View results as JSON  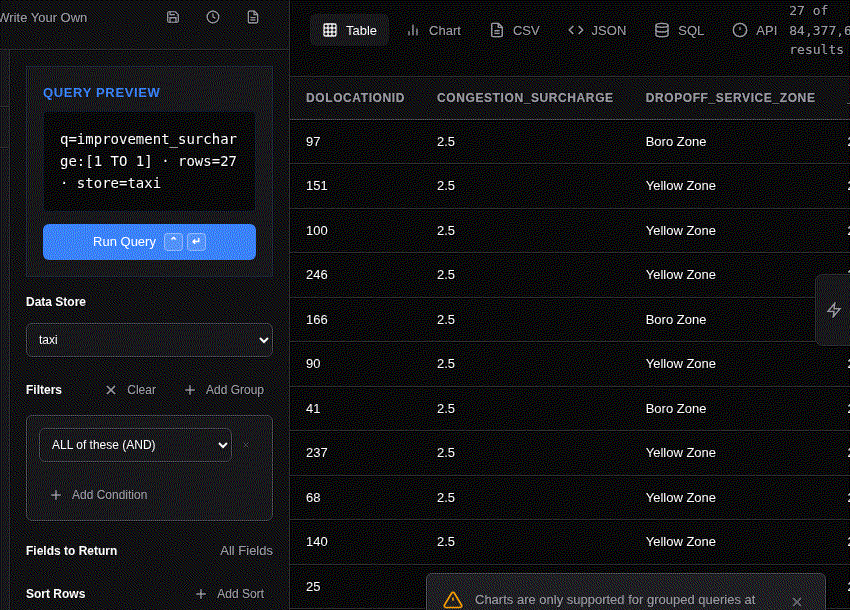click(x=596, y=30)
